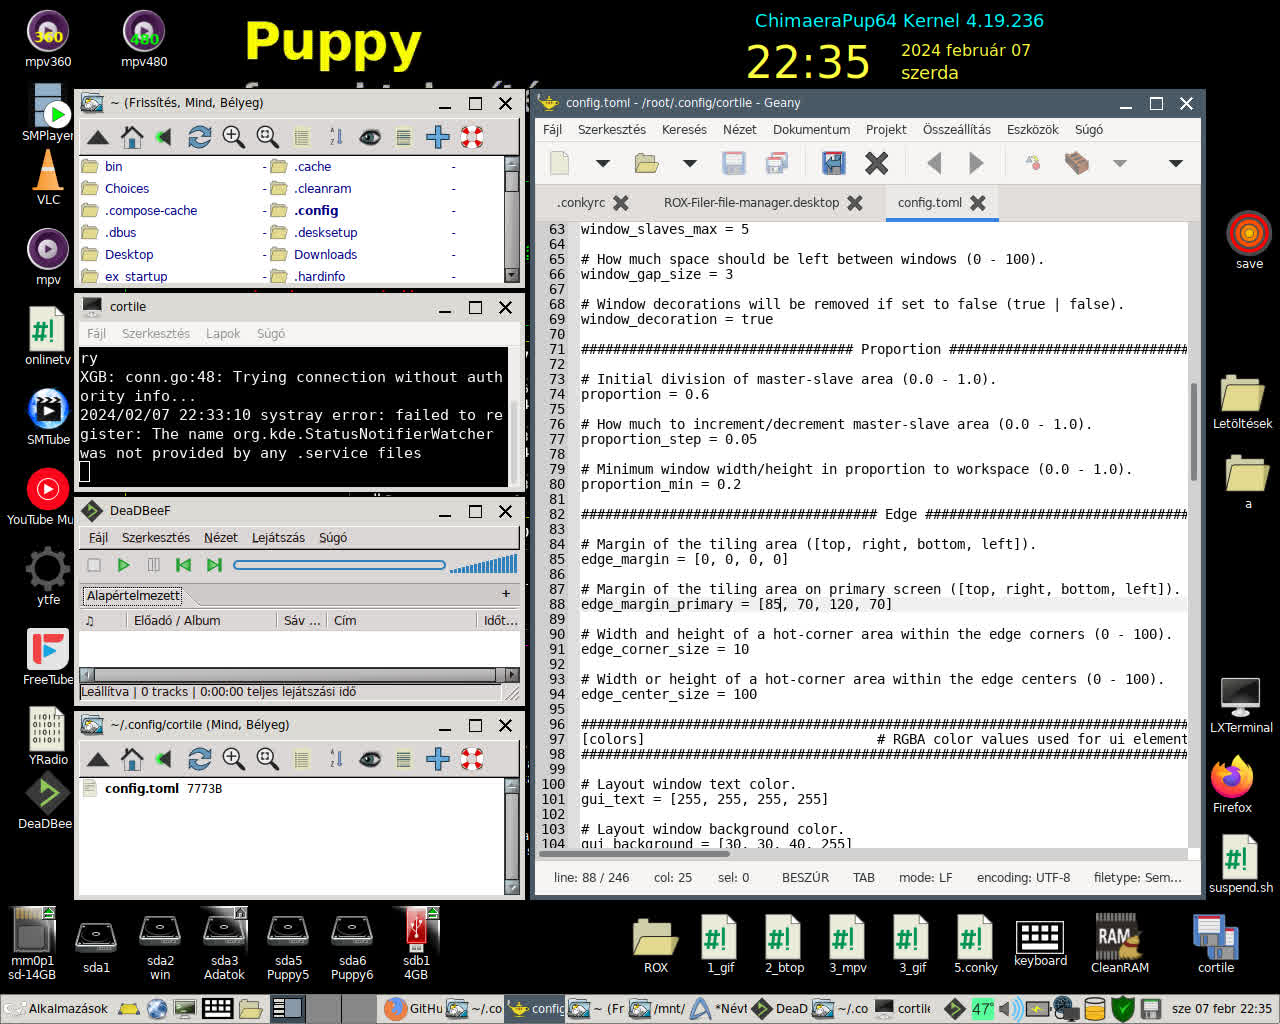This screenshot has height=1024, width=1280.
Task: Click the open file folder icon in Geany
Action: pos(646,163)
